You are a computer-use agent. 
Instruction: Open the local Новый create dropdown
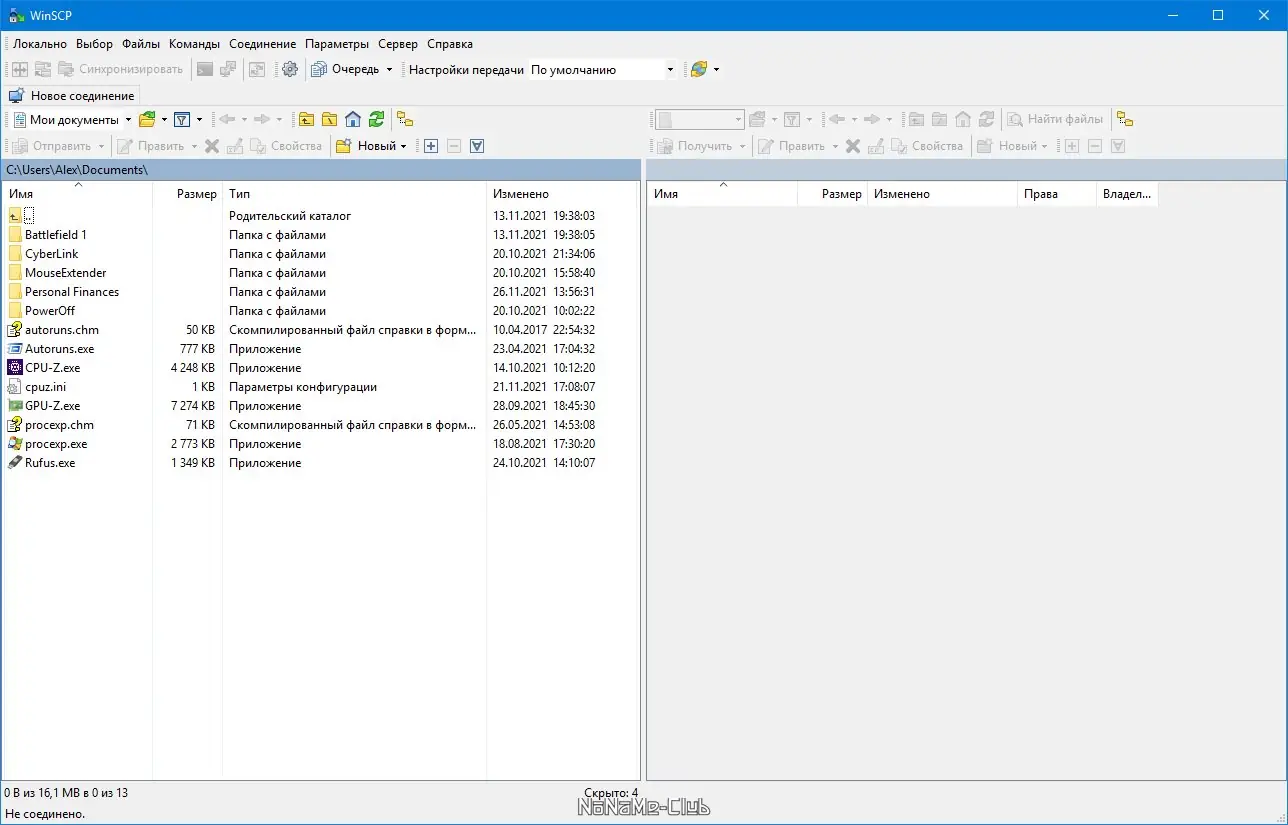[x=371, y=146]
